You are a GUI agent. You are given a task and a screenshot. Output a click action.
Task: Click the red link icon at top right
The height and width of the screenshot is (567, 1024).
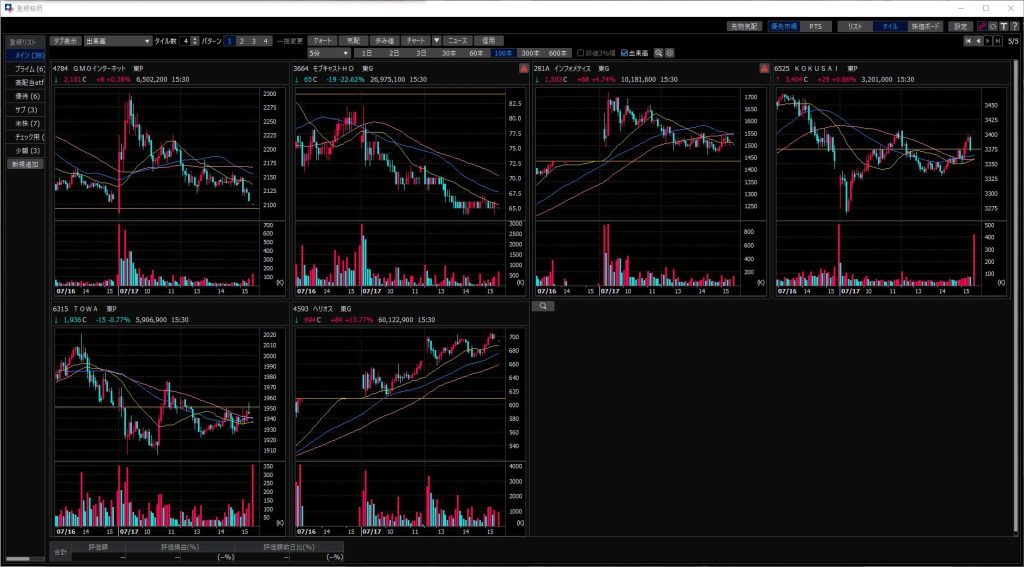[x=981, y=26]
